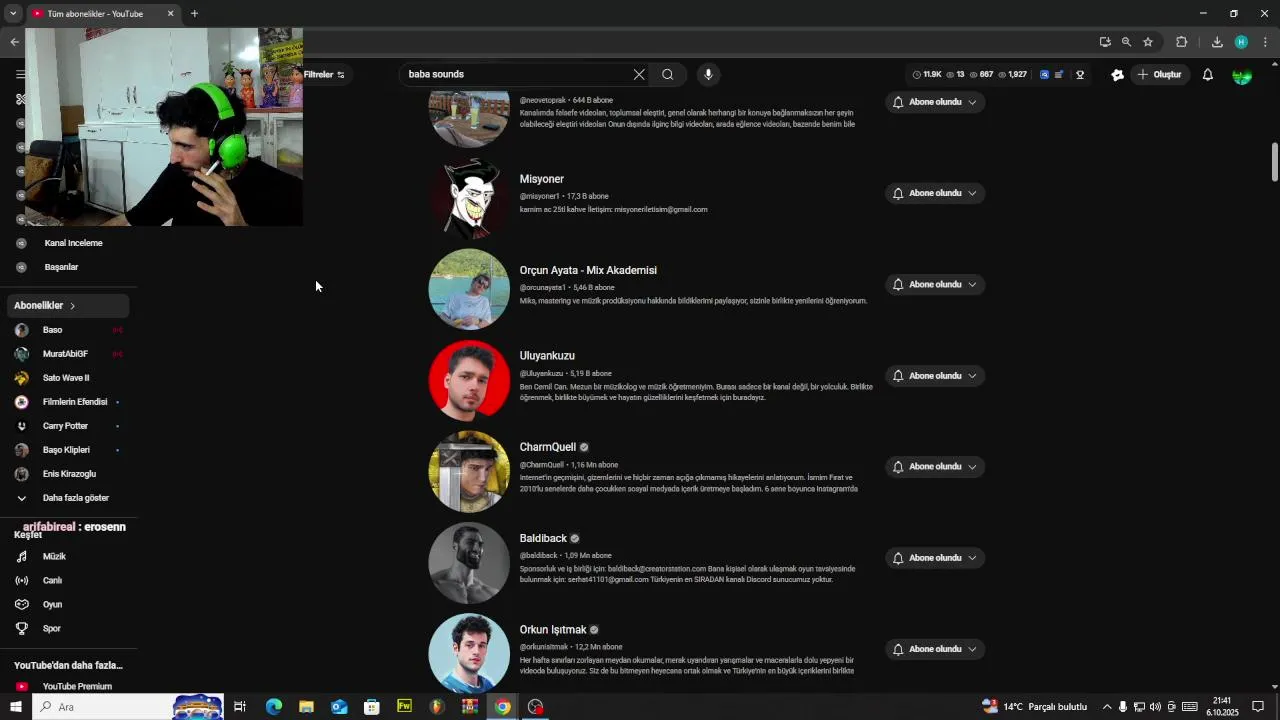Open Chrome downloads icon
1280x720 pixels.
(1217, 42)
